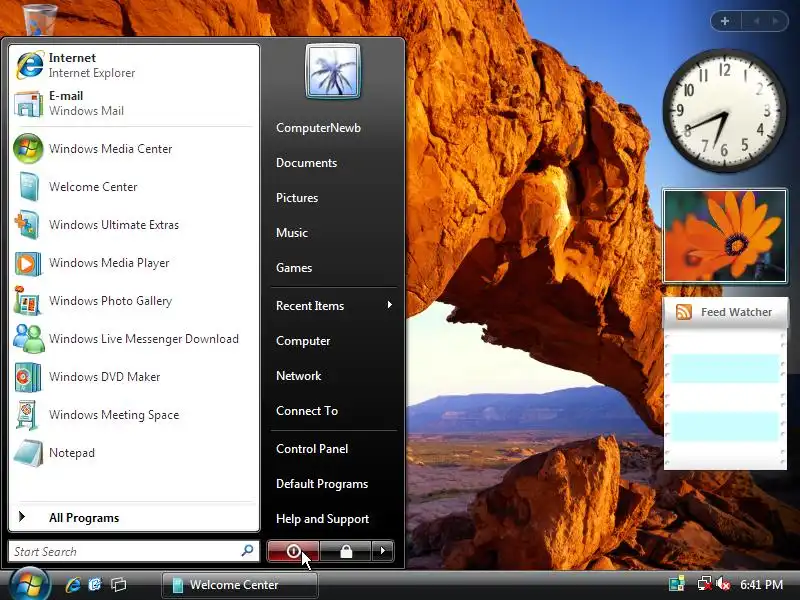Viewport: 800px width, 600px height.
Task: Click Switch between windows Quick Launch icon
Action: 119,585
